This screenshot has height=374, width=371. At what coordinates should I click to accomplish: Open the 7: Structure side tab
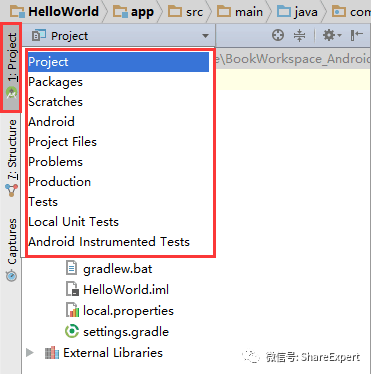click(x=11, y=158)
